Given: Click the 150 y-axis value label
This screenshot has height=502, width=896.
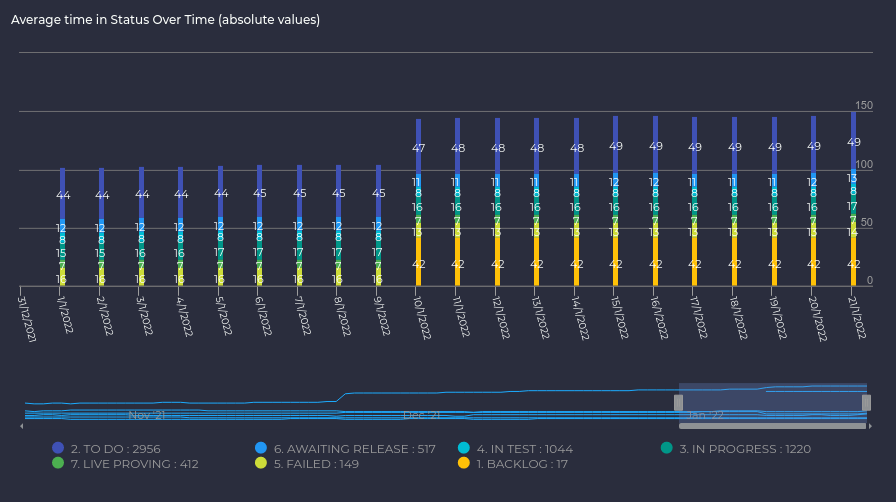Looking at the screenshot, I should pos(864,105).
